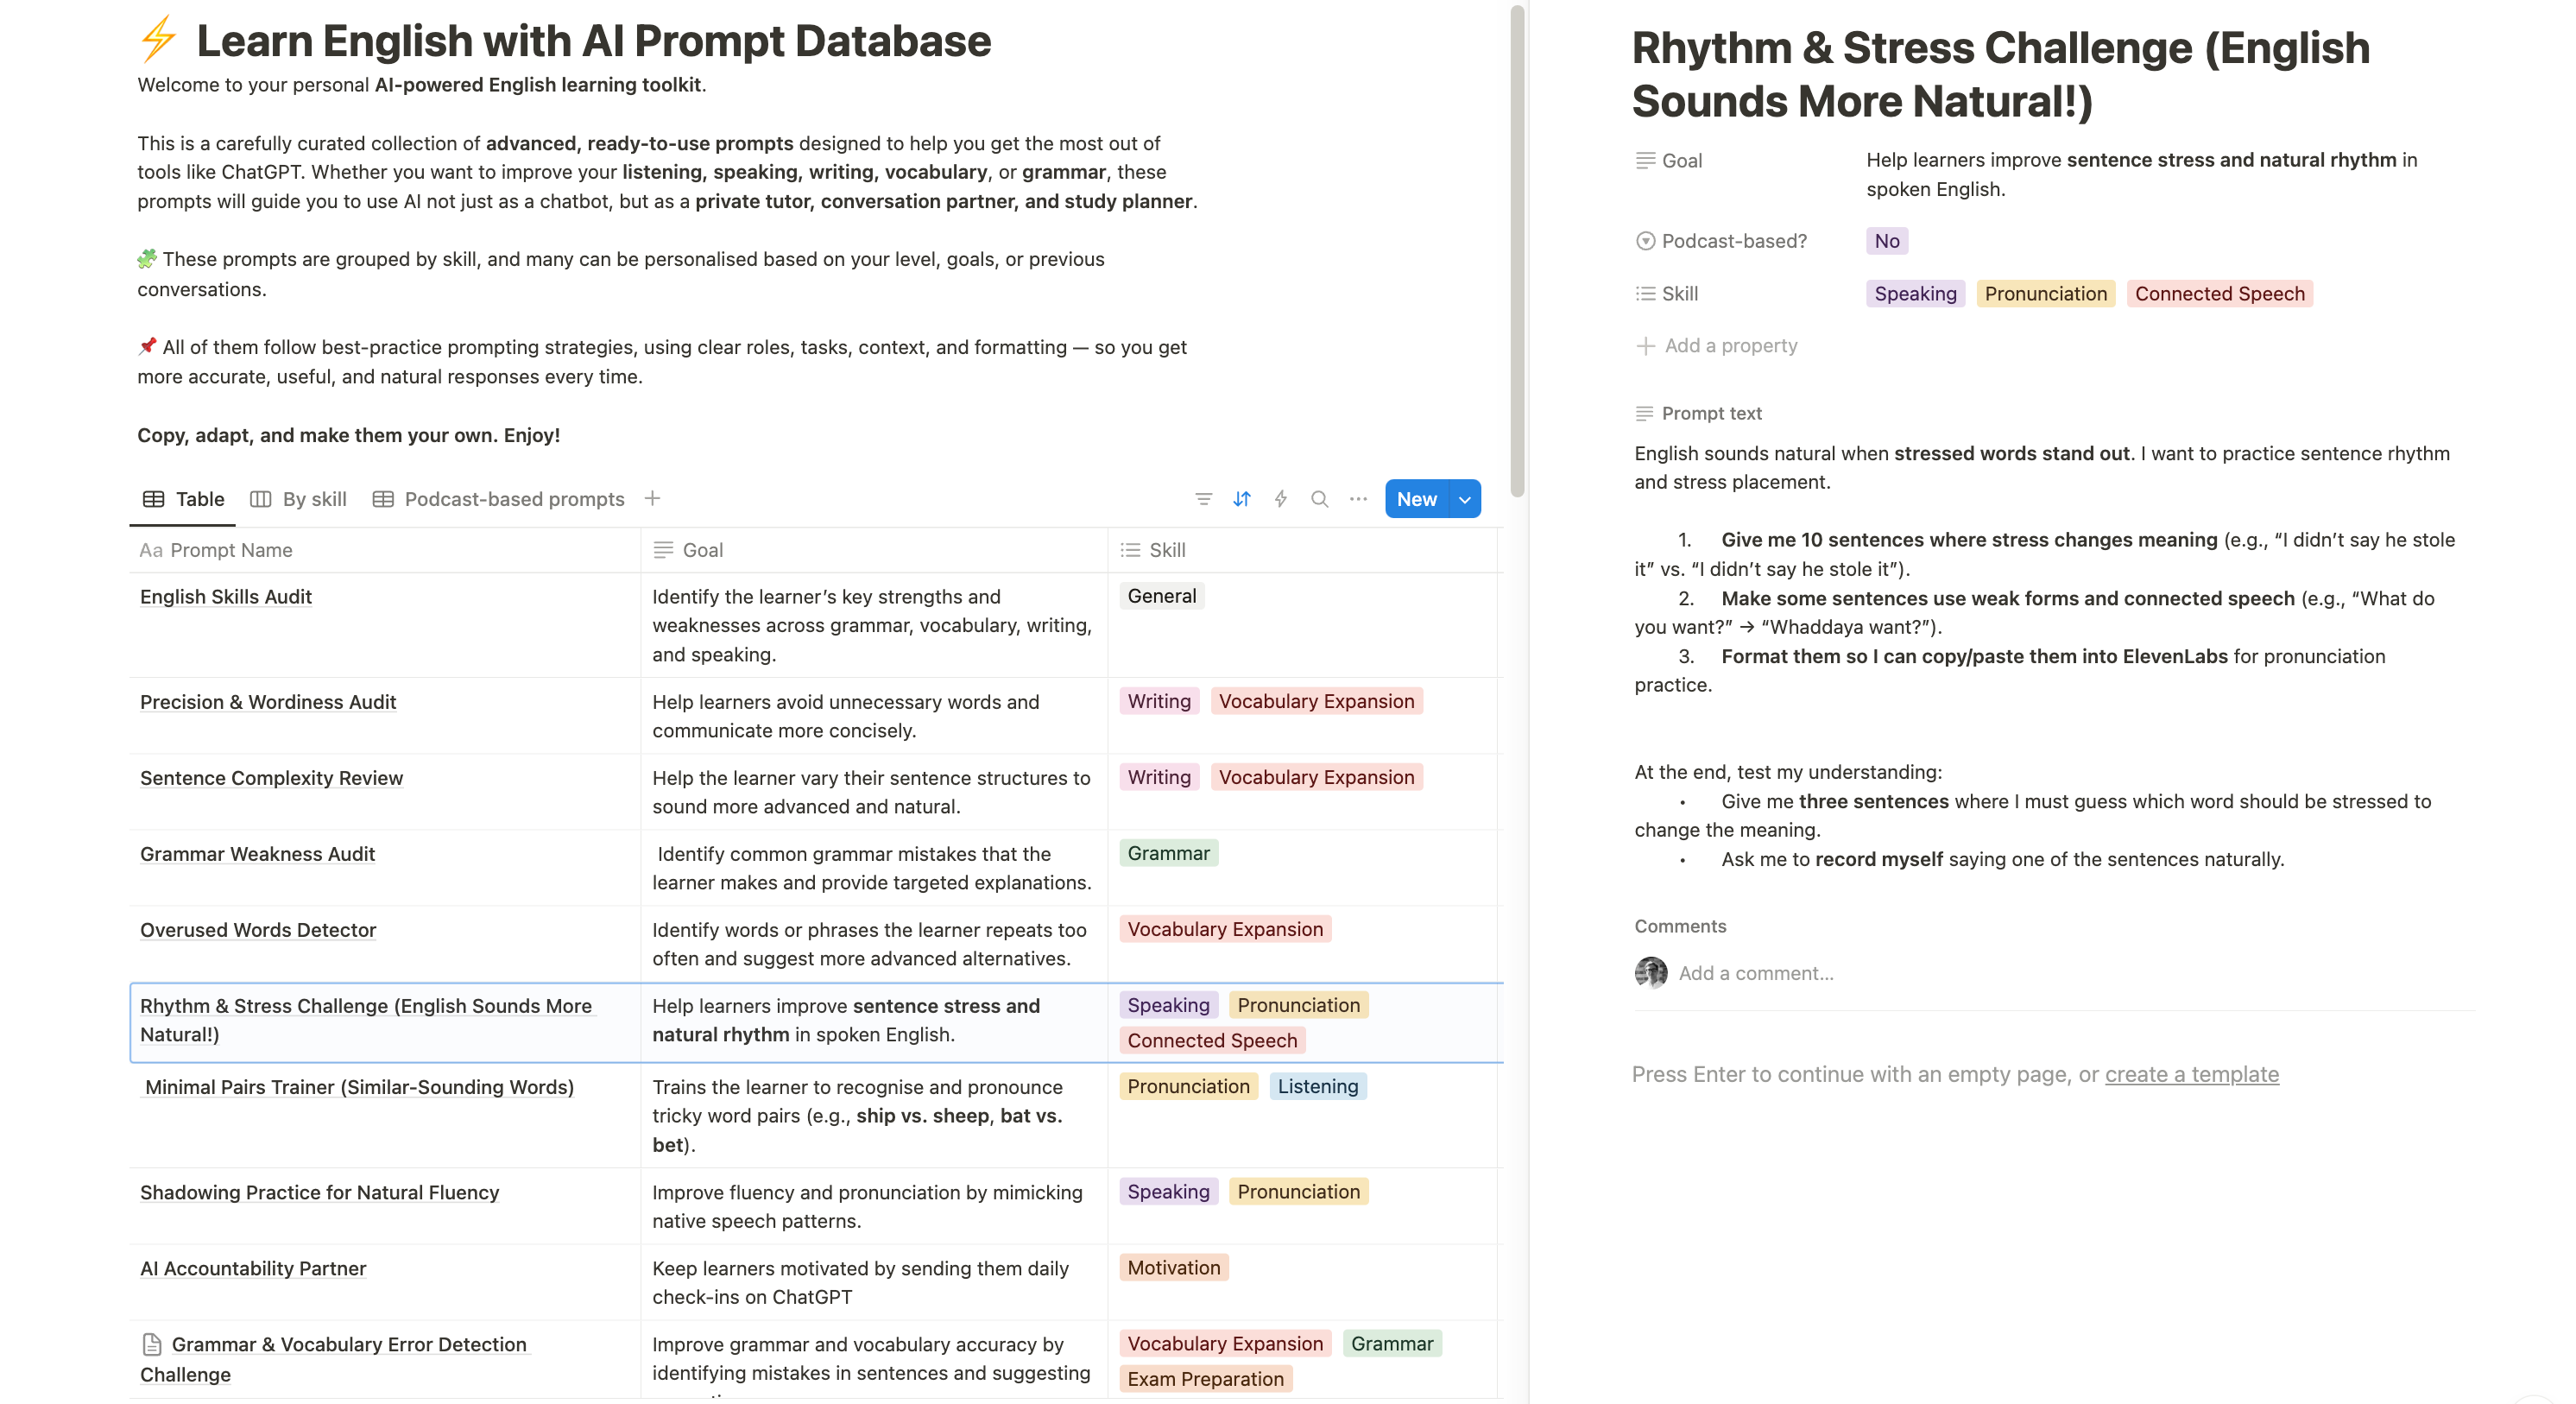Open the automations lightning bolt icon
Image resolution: width=2576 pixels, height=1404 pixels.
pyautogui.click(x=1280, y=499)
